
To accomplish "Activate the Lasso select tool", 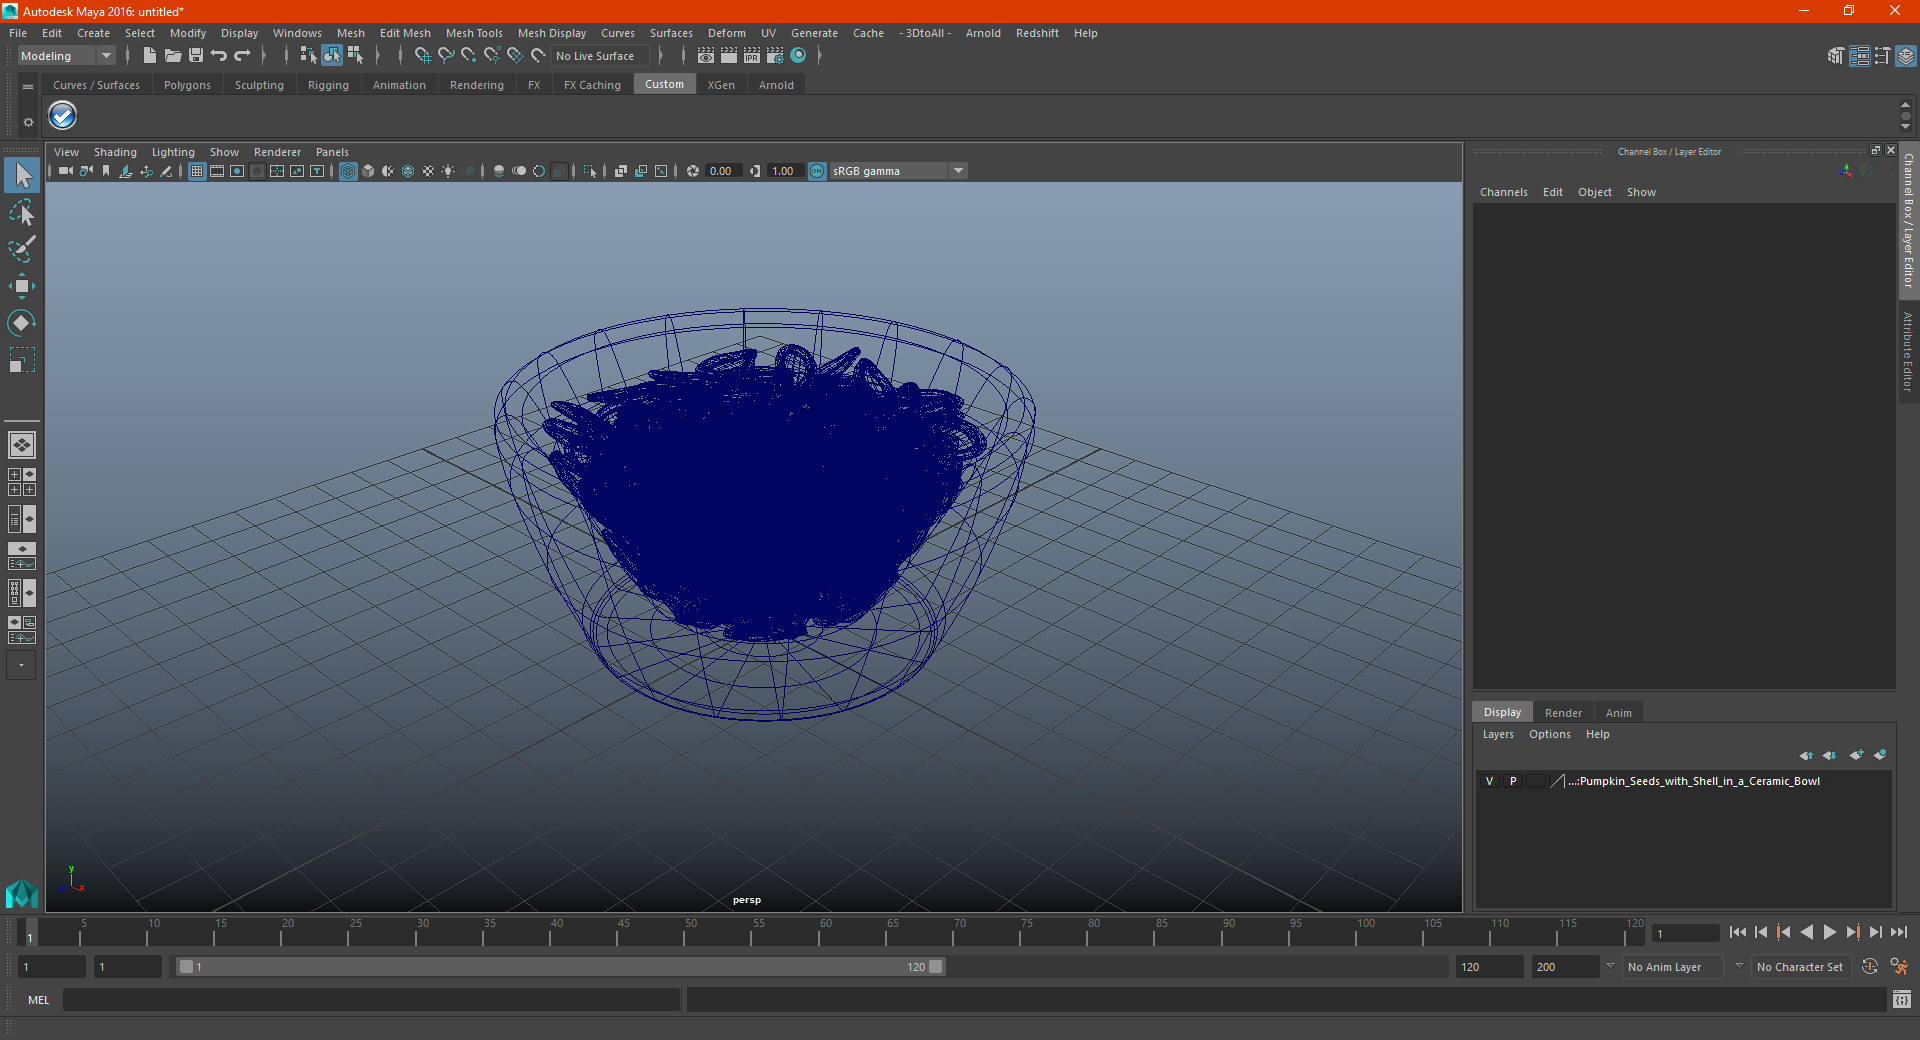I will (22, 212).
